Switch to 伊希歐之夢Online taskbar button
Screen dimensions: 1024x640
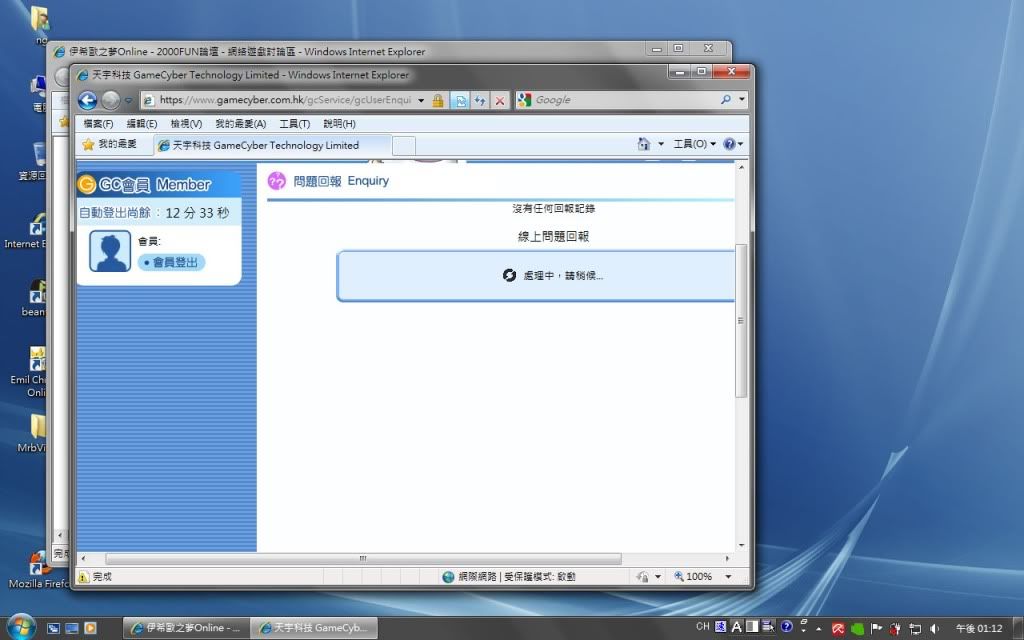click(186, 628)
